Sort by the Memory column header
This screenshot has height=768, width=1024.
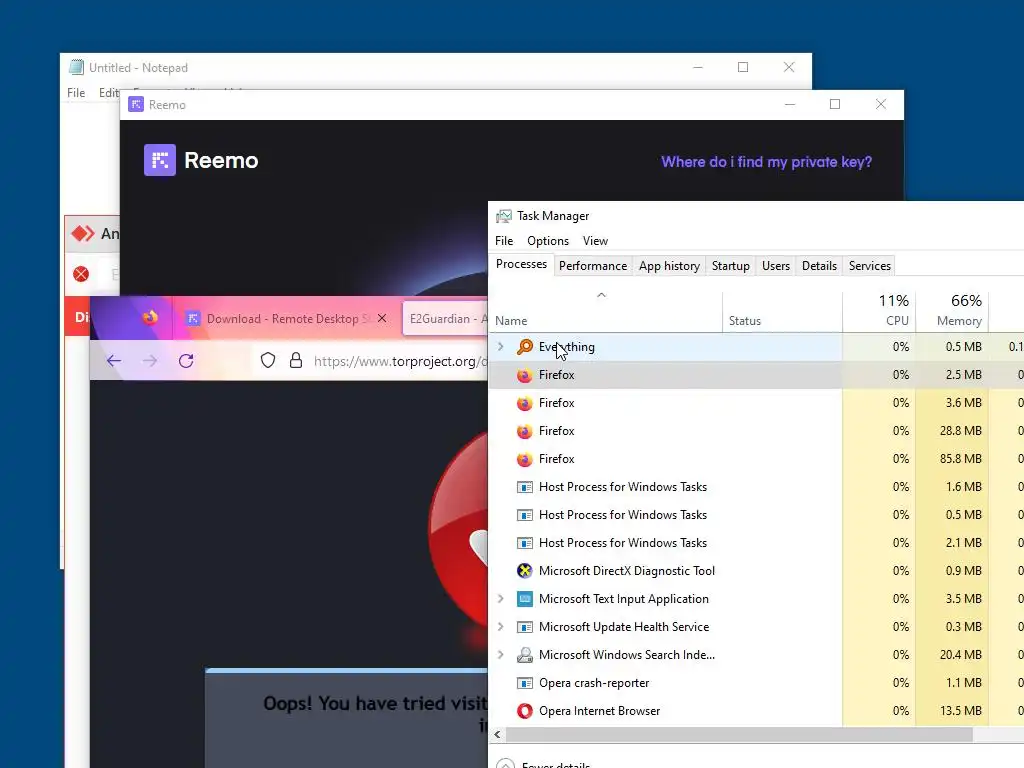(952, 311)
